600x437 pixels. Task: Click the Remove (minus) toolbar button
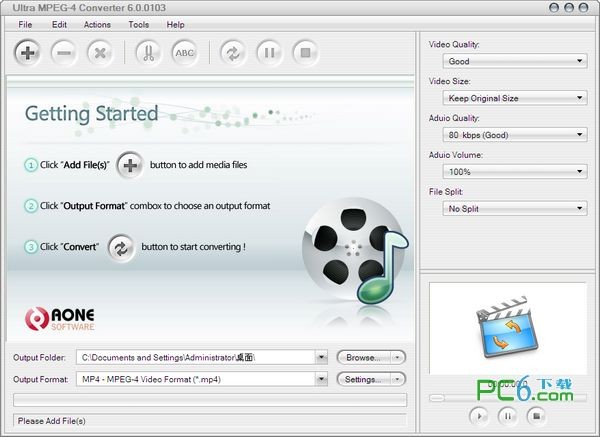point(64,52)
